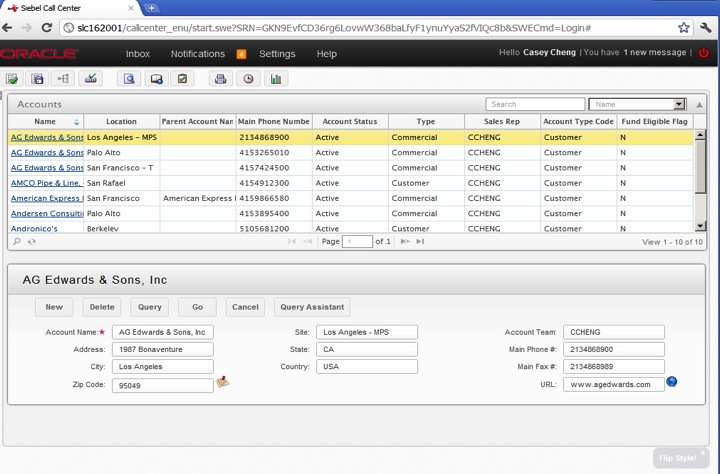Viewport: 720px width, 474px height.
Task: Click the Account Status column header
Action: tap(350, 122)
